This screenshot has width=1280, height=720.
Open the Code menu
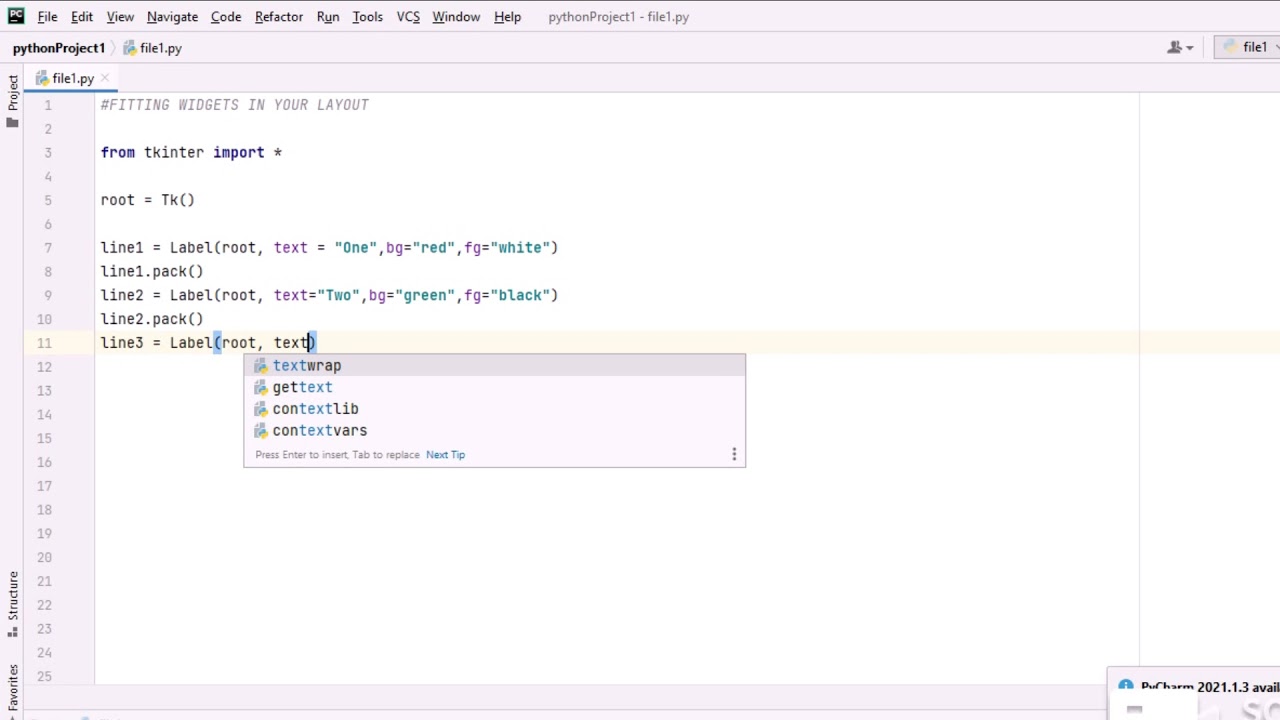tap(226, 17)
